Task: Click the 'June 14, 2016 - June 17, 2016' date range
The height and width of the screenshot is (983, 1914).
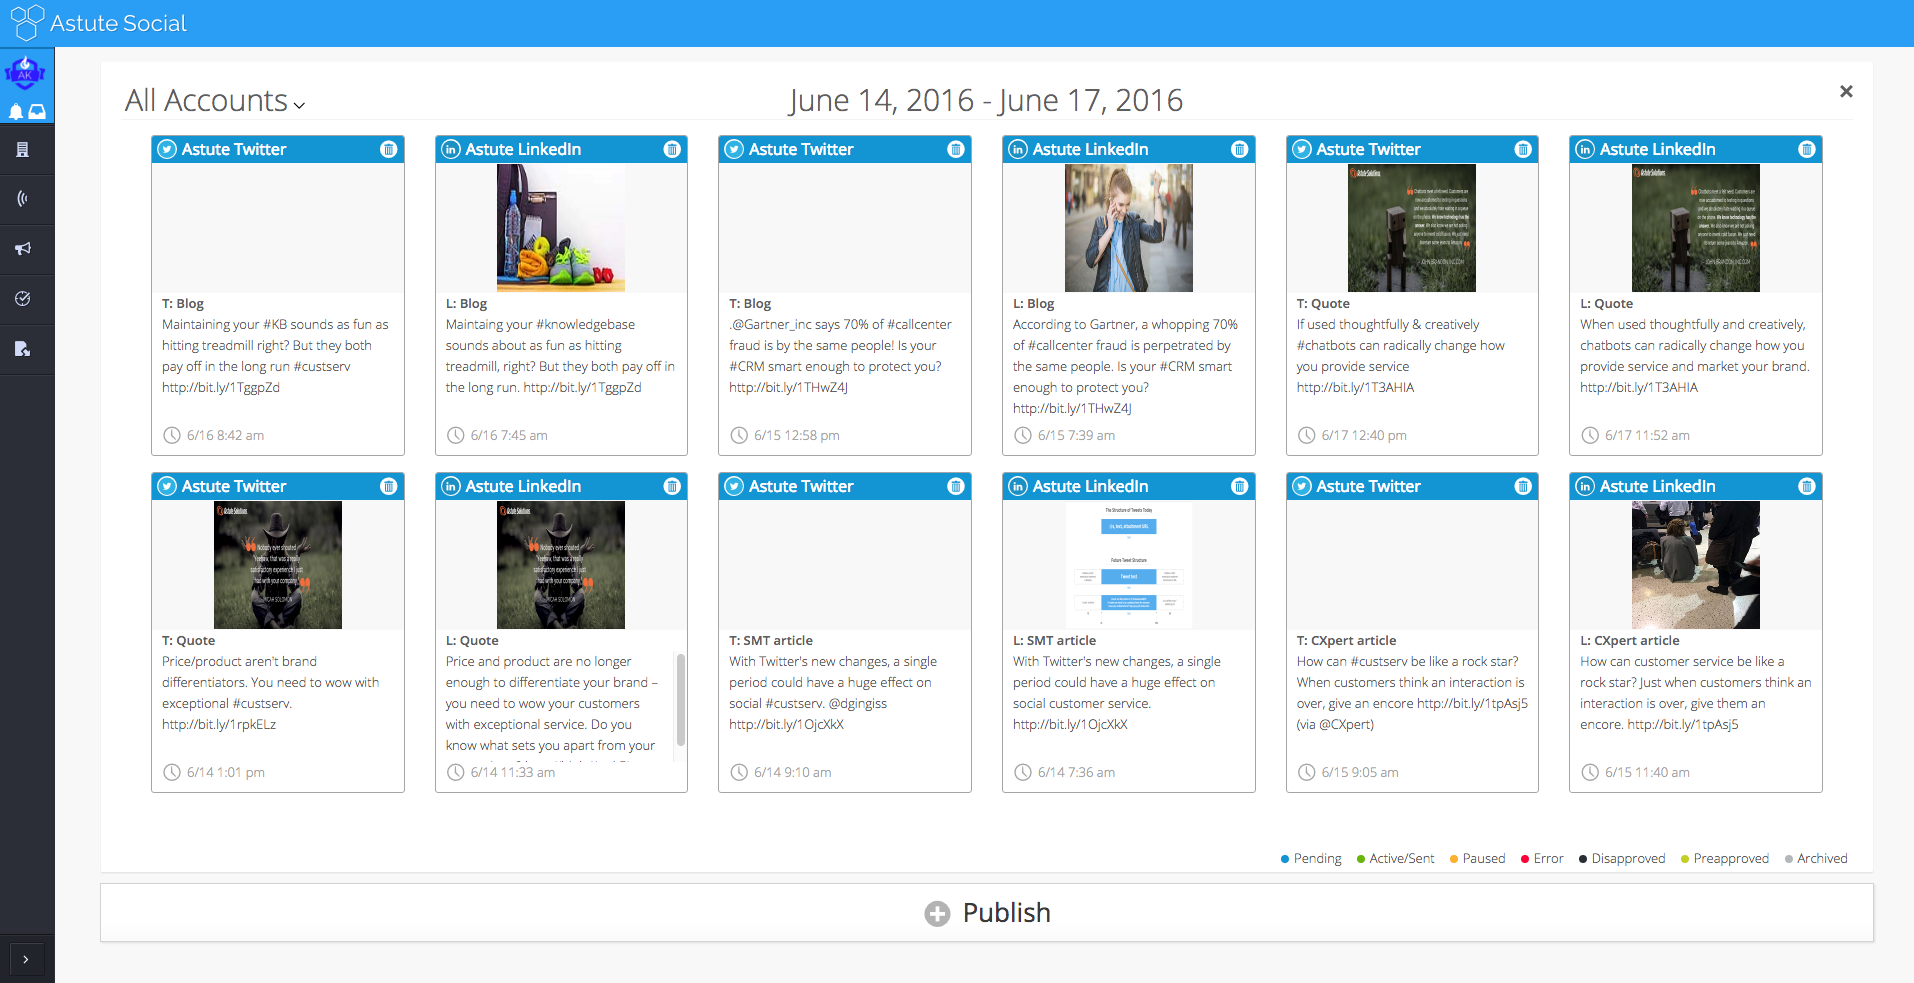Action: pyautogui.click(x=986, y=101)
